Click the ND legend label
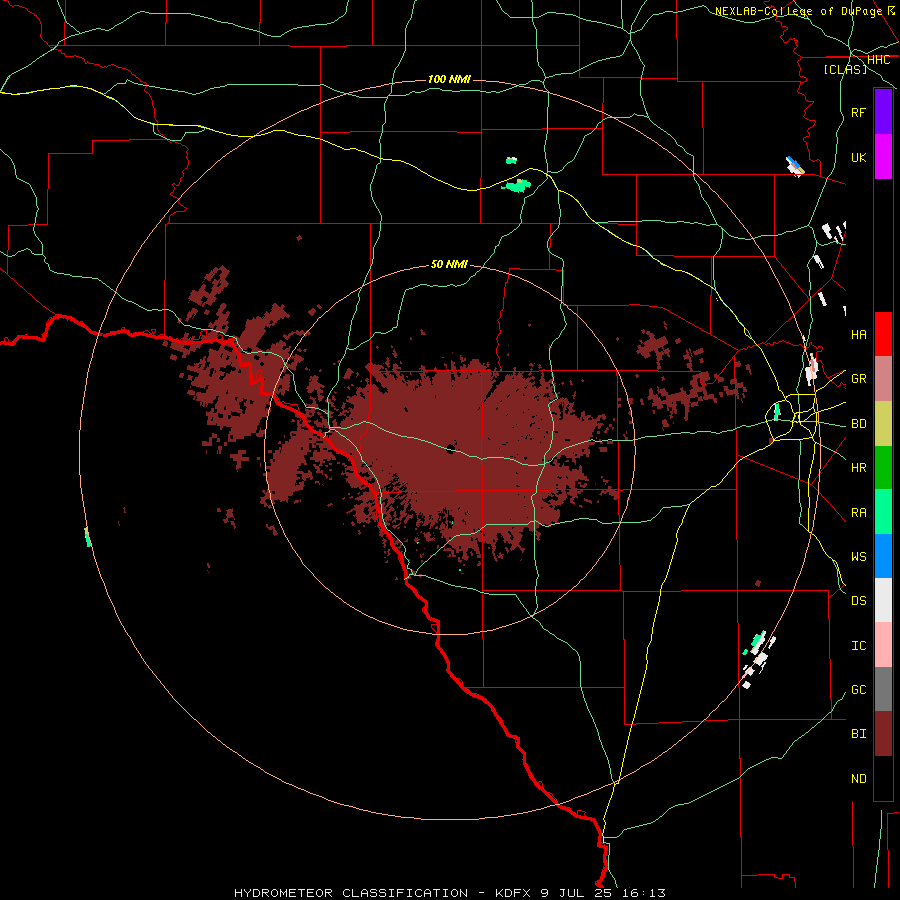 coord(858,778)
